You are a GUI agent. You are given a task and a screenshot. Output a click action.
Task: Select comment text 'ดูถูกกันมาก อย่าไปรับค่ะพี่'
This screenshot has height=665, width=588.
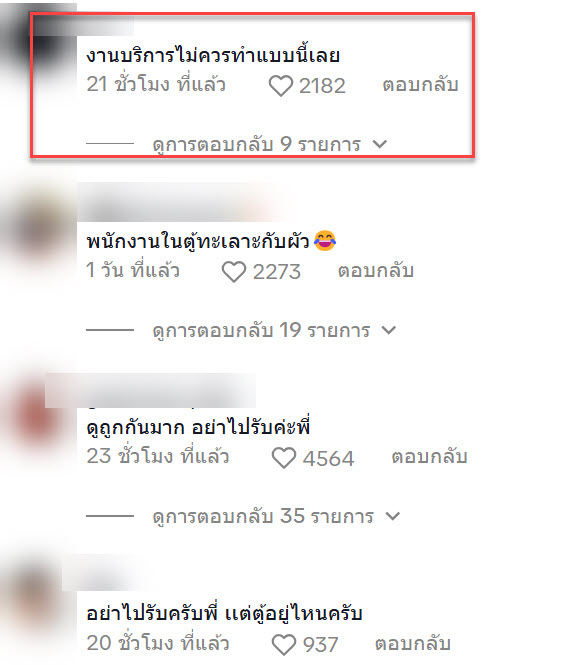pyautogui.click(x=198, y=427)
